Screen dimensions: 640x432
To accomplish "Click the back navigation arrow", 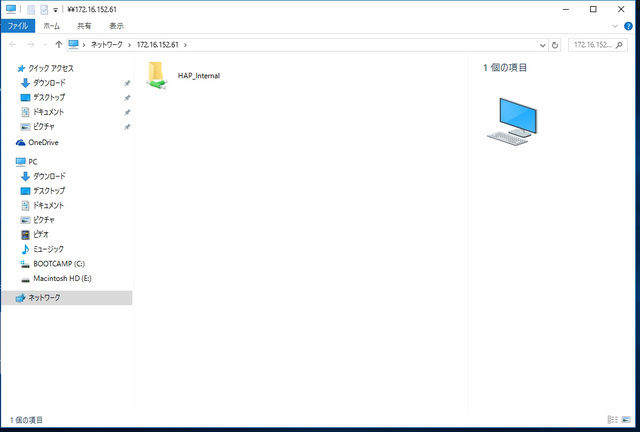I will 12,45.
